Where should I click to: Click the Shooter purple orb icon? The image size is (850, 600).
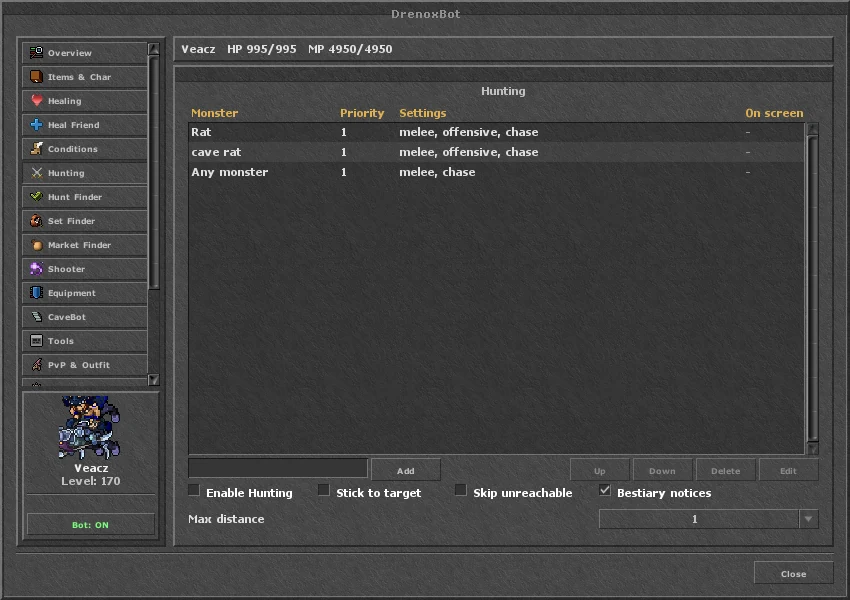click(36, 268)
